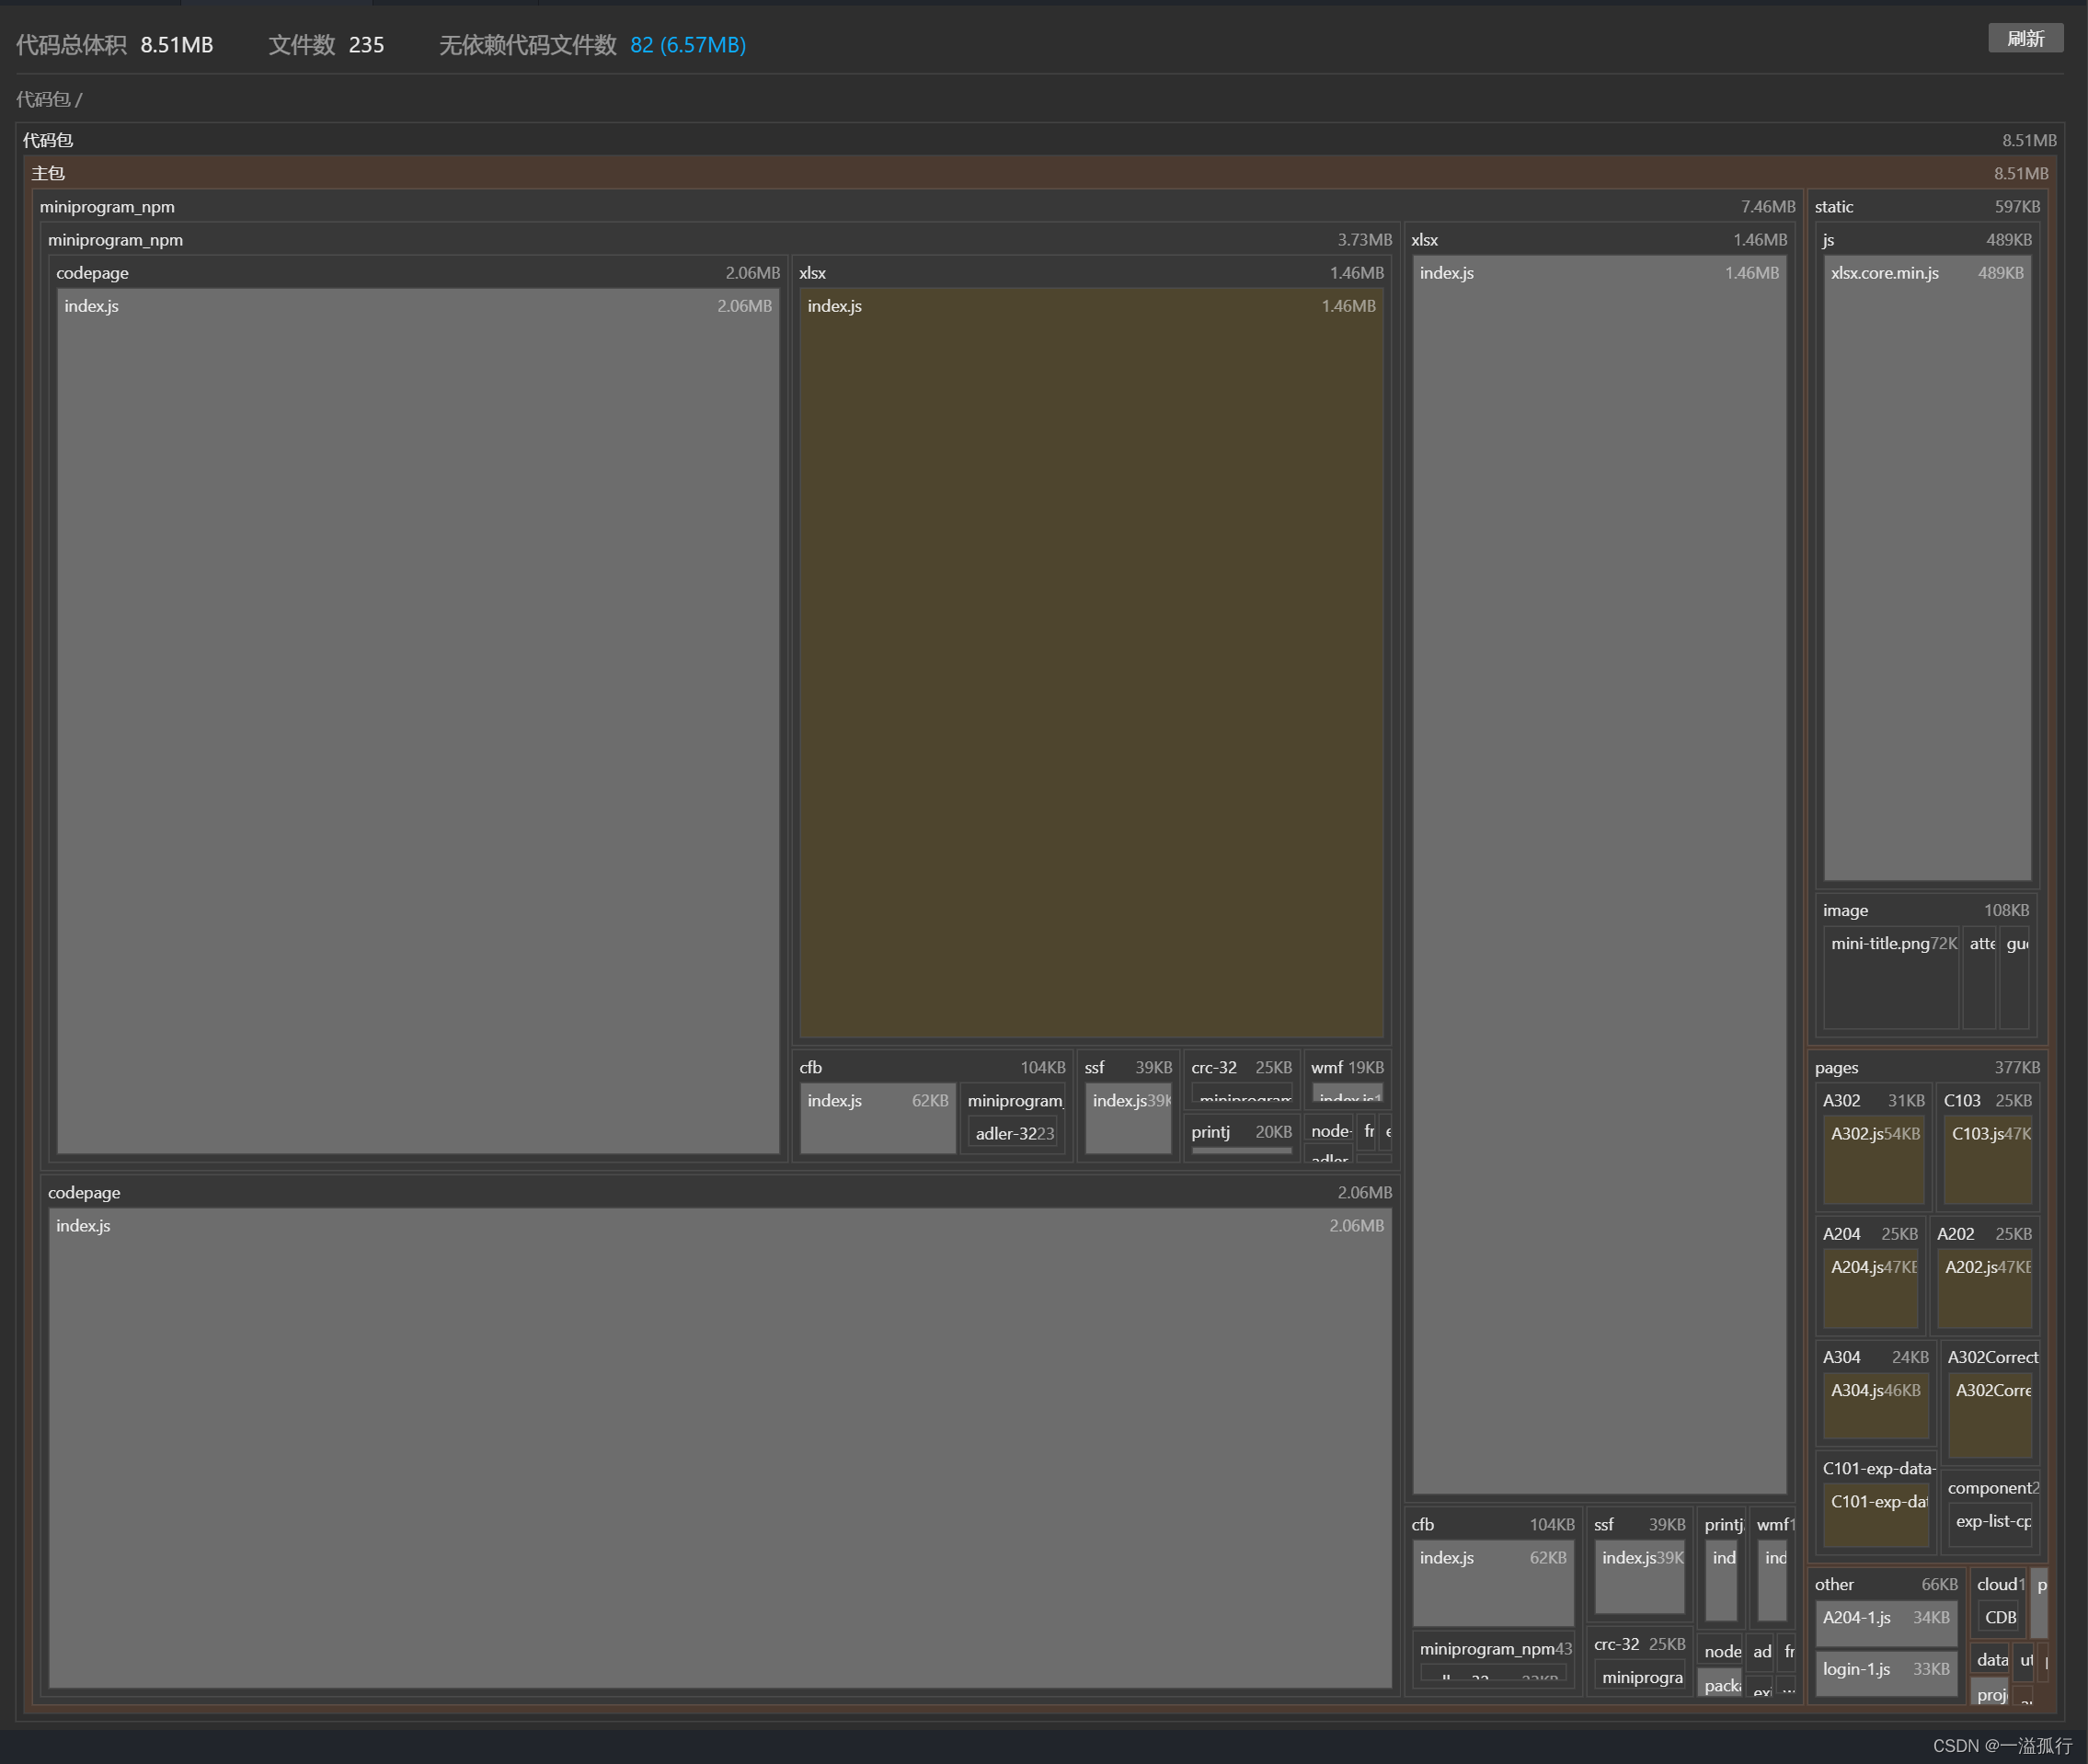Open the wmf 19KB folder header
This screenshot has width=2088, height=1764.
click(1347, 1067)
